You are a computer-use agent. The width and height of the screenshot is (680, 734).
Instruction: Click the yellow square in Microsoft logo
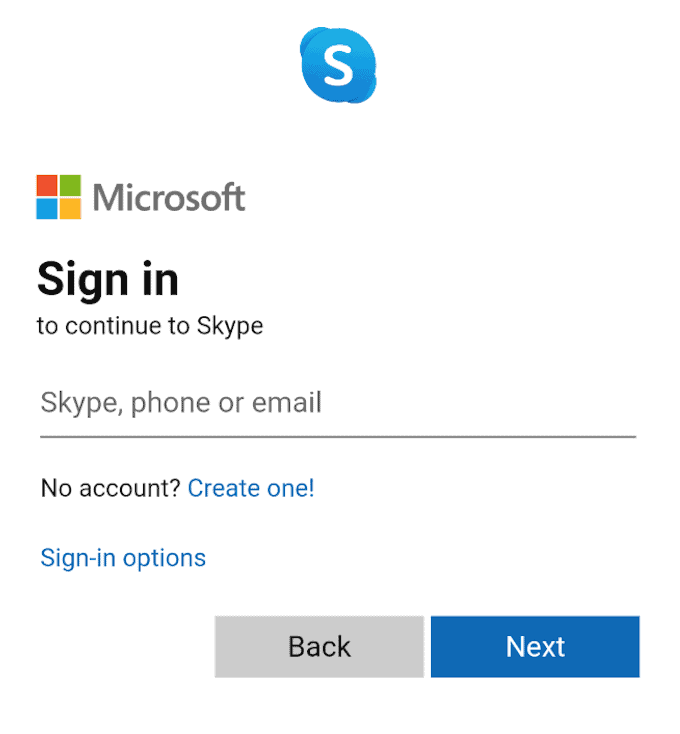pos(70,208)
